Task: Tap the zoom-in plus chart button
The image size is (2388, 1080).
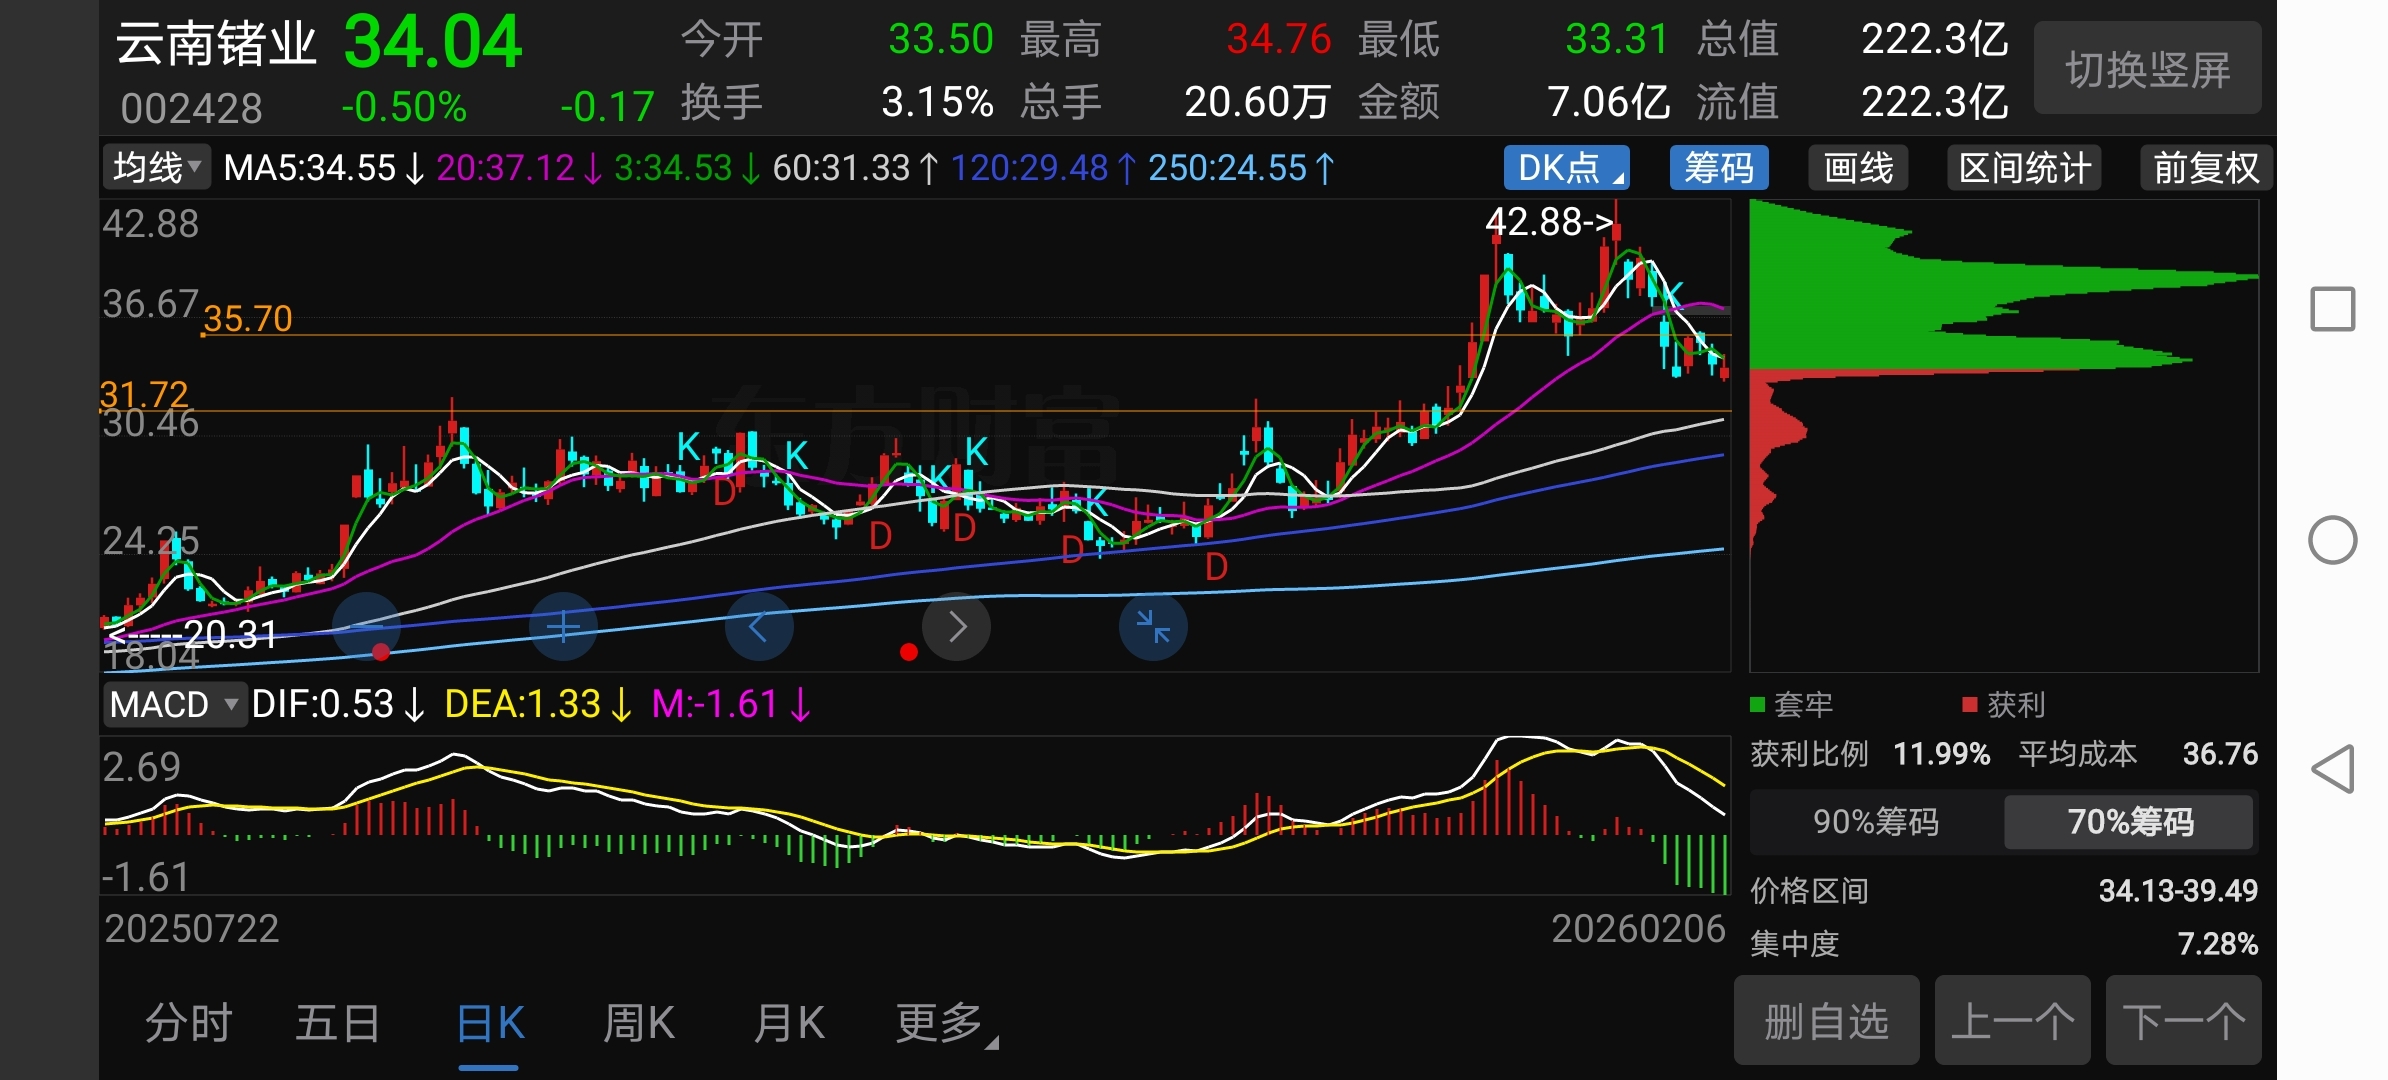Action: [x=563, y=627]
